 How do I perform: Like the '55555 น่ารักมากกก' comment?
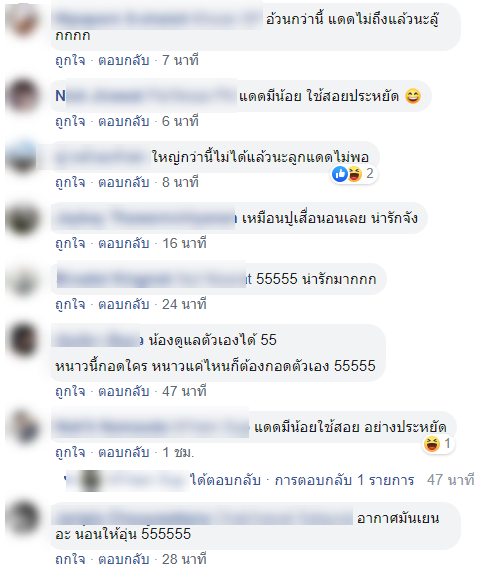tap(70, 304)
